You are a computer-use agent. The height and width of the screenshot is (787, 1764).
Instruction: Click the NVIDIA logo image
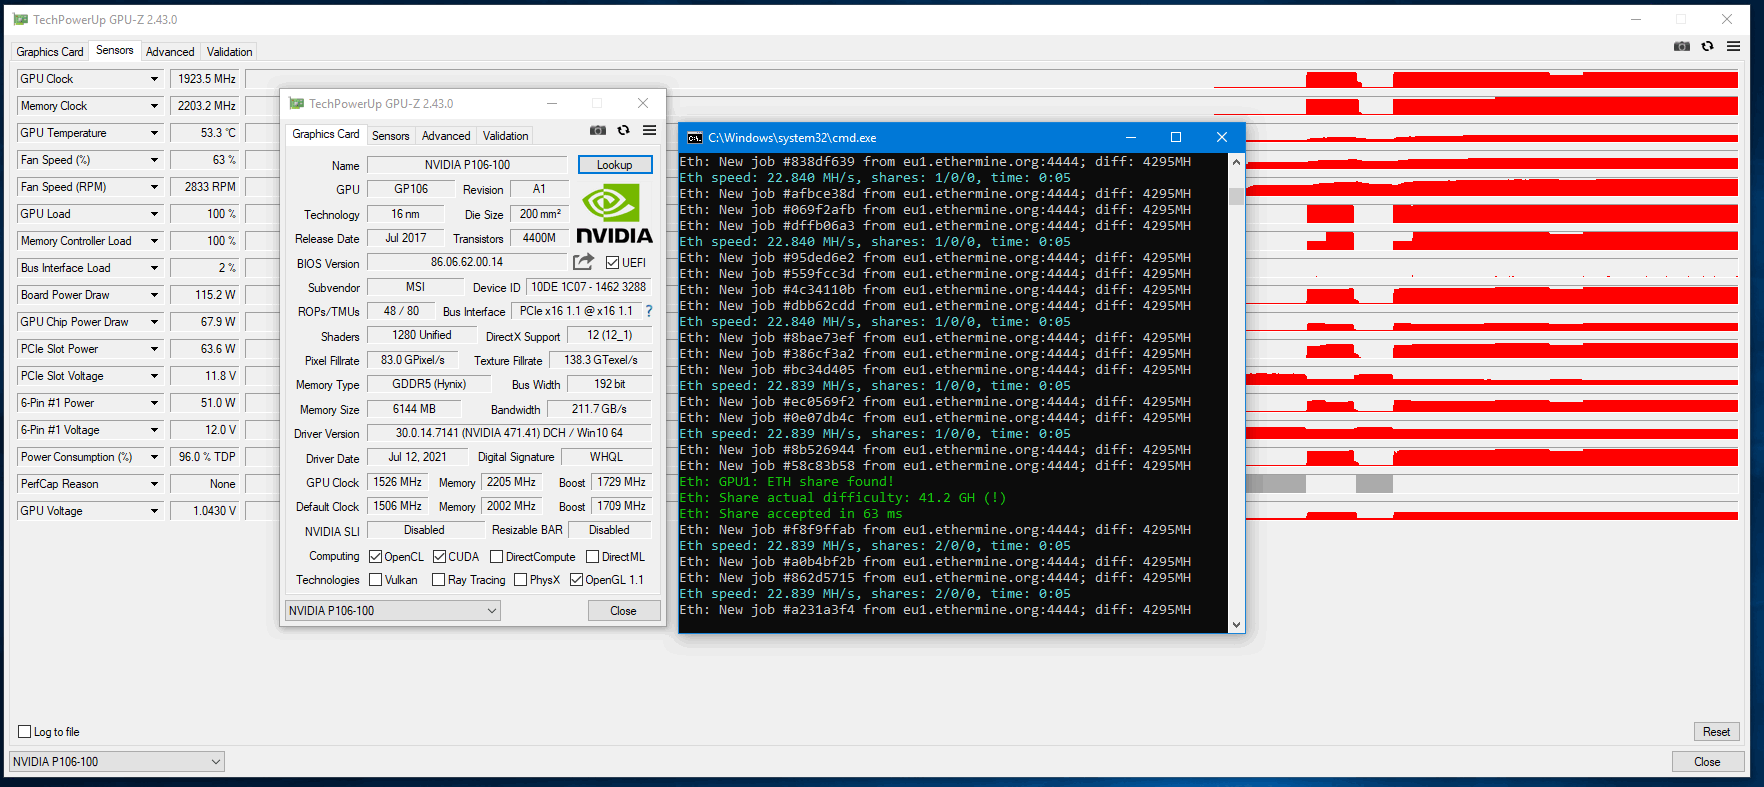point(614,214)
